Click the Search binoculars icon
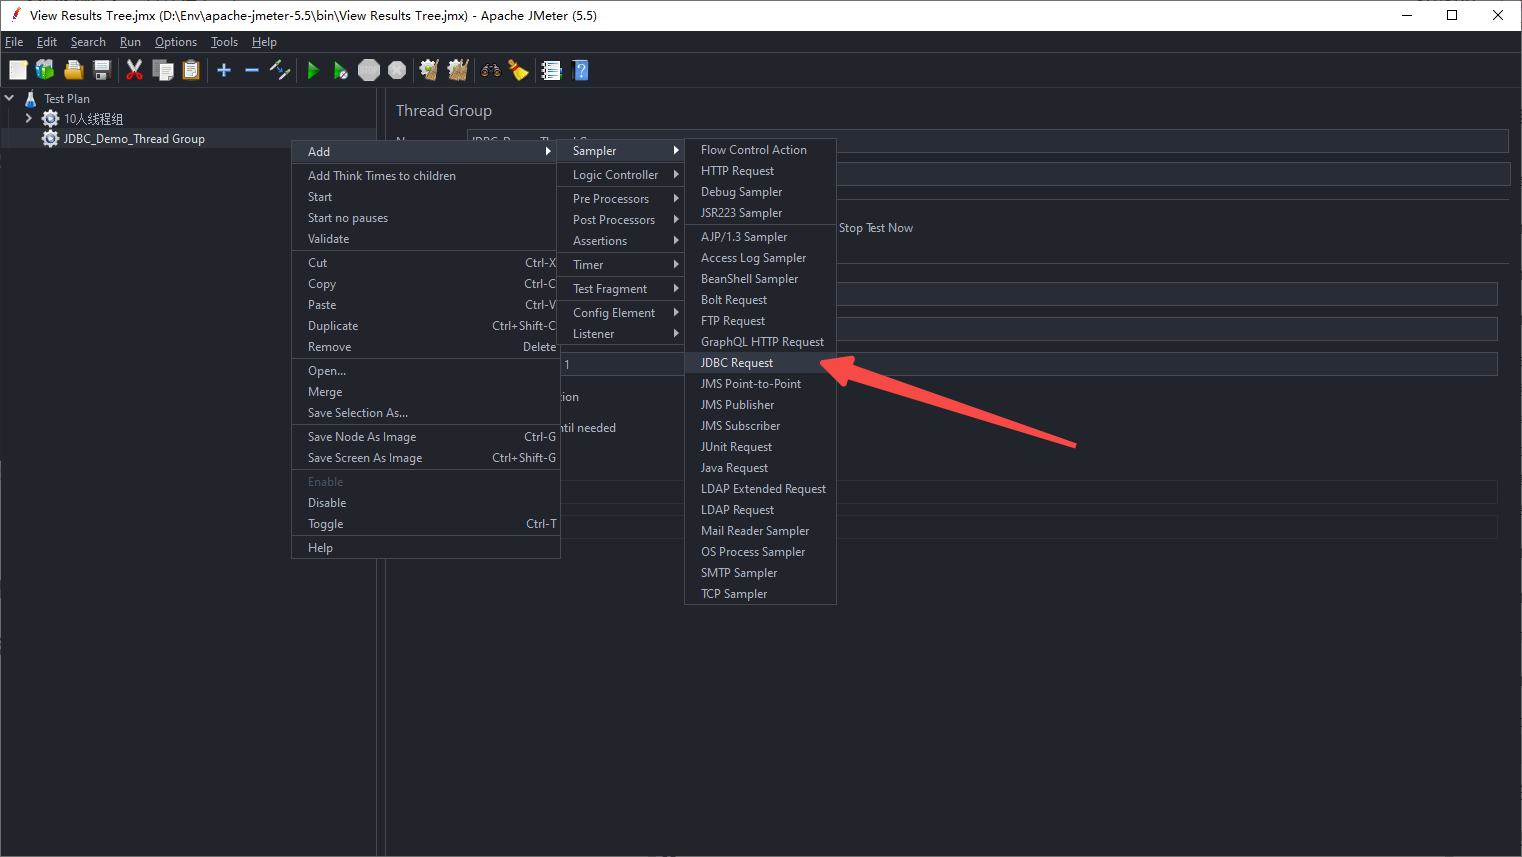Image resolution: width=1522 pixels, height=857 pixels. click(490, 70)
